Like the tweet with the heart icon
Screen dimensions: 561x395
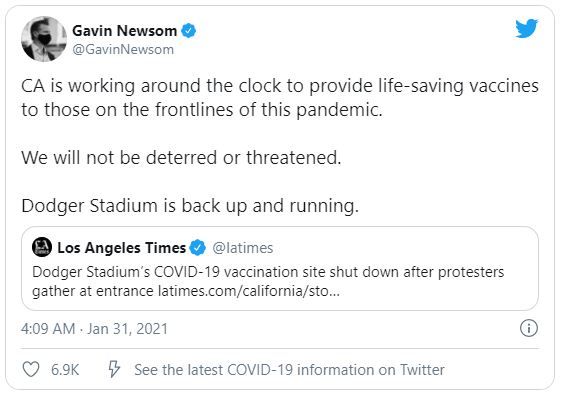[x=31, y=369]
